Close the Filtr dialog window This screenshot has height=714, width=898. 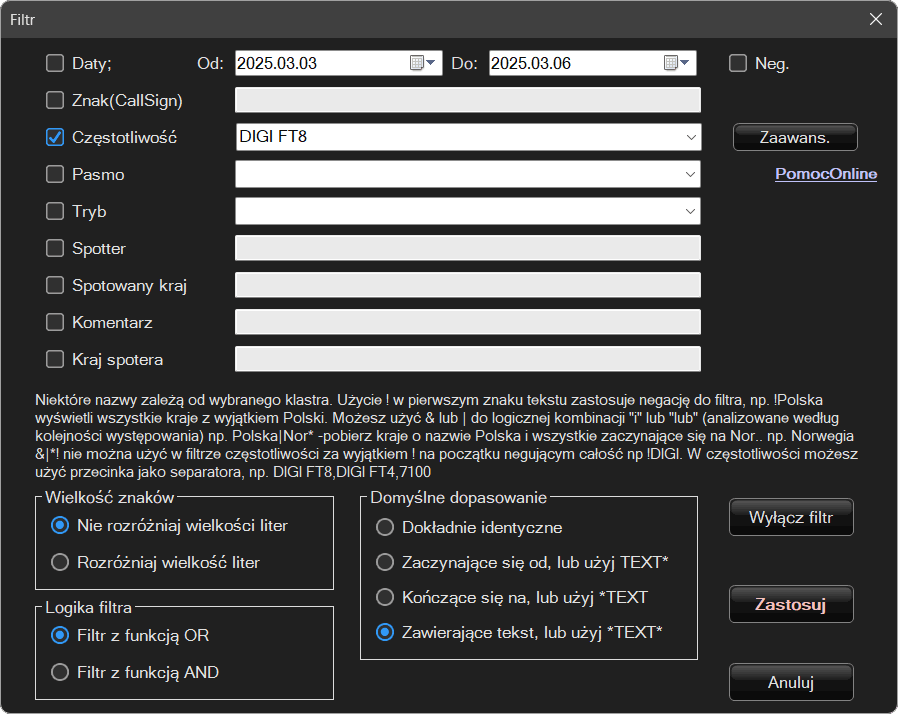(875, 19)
